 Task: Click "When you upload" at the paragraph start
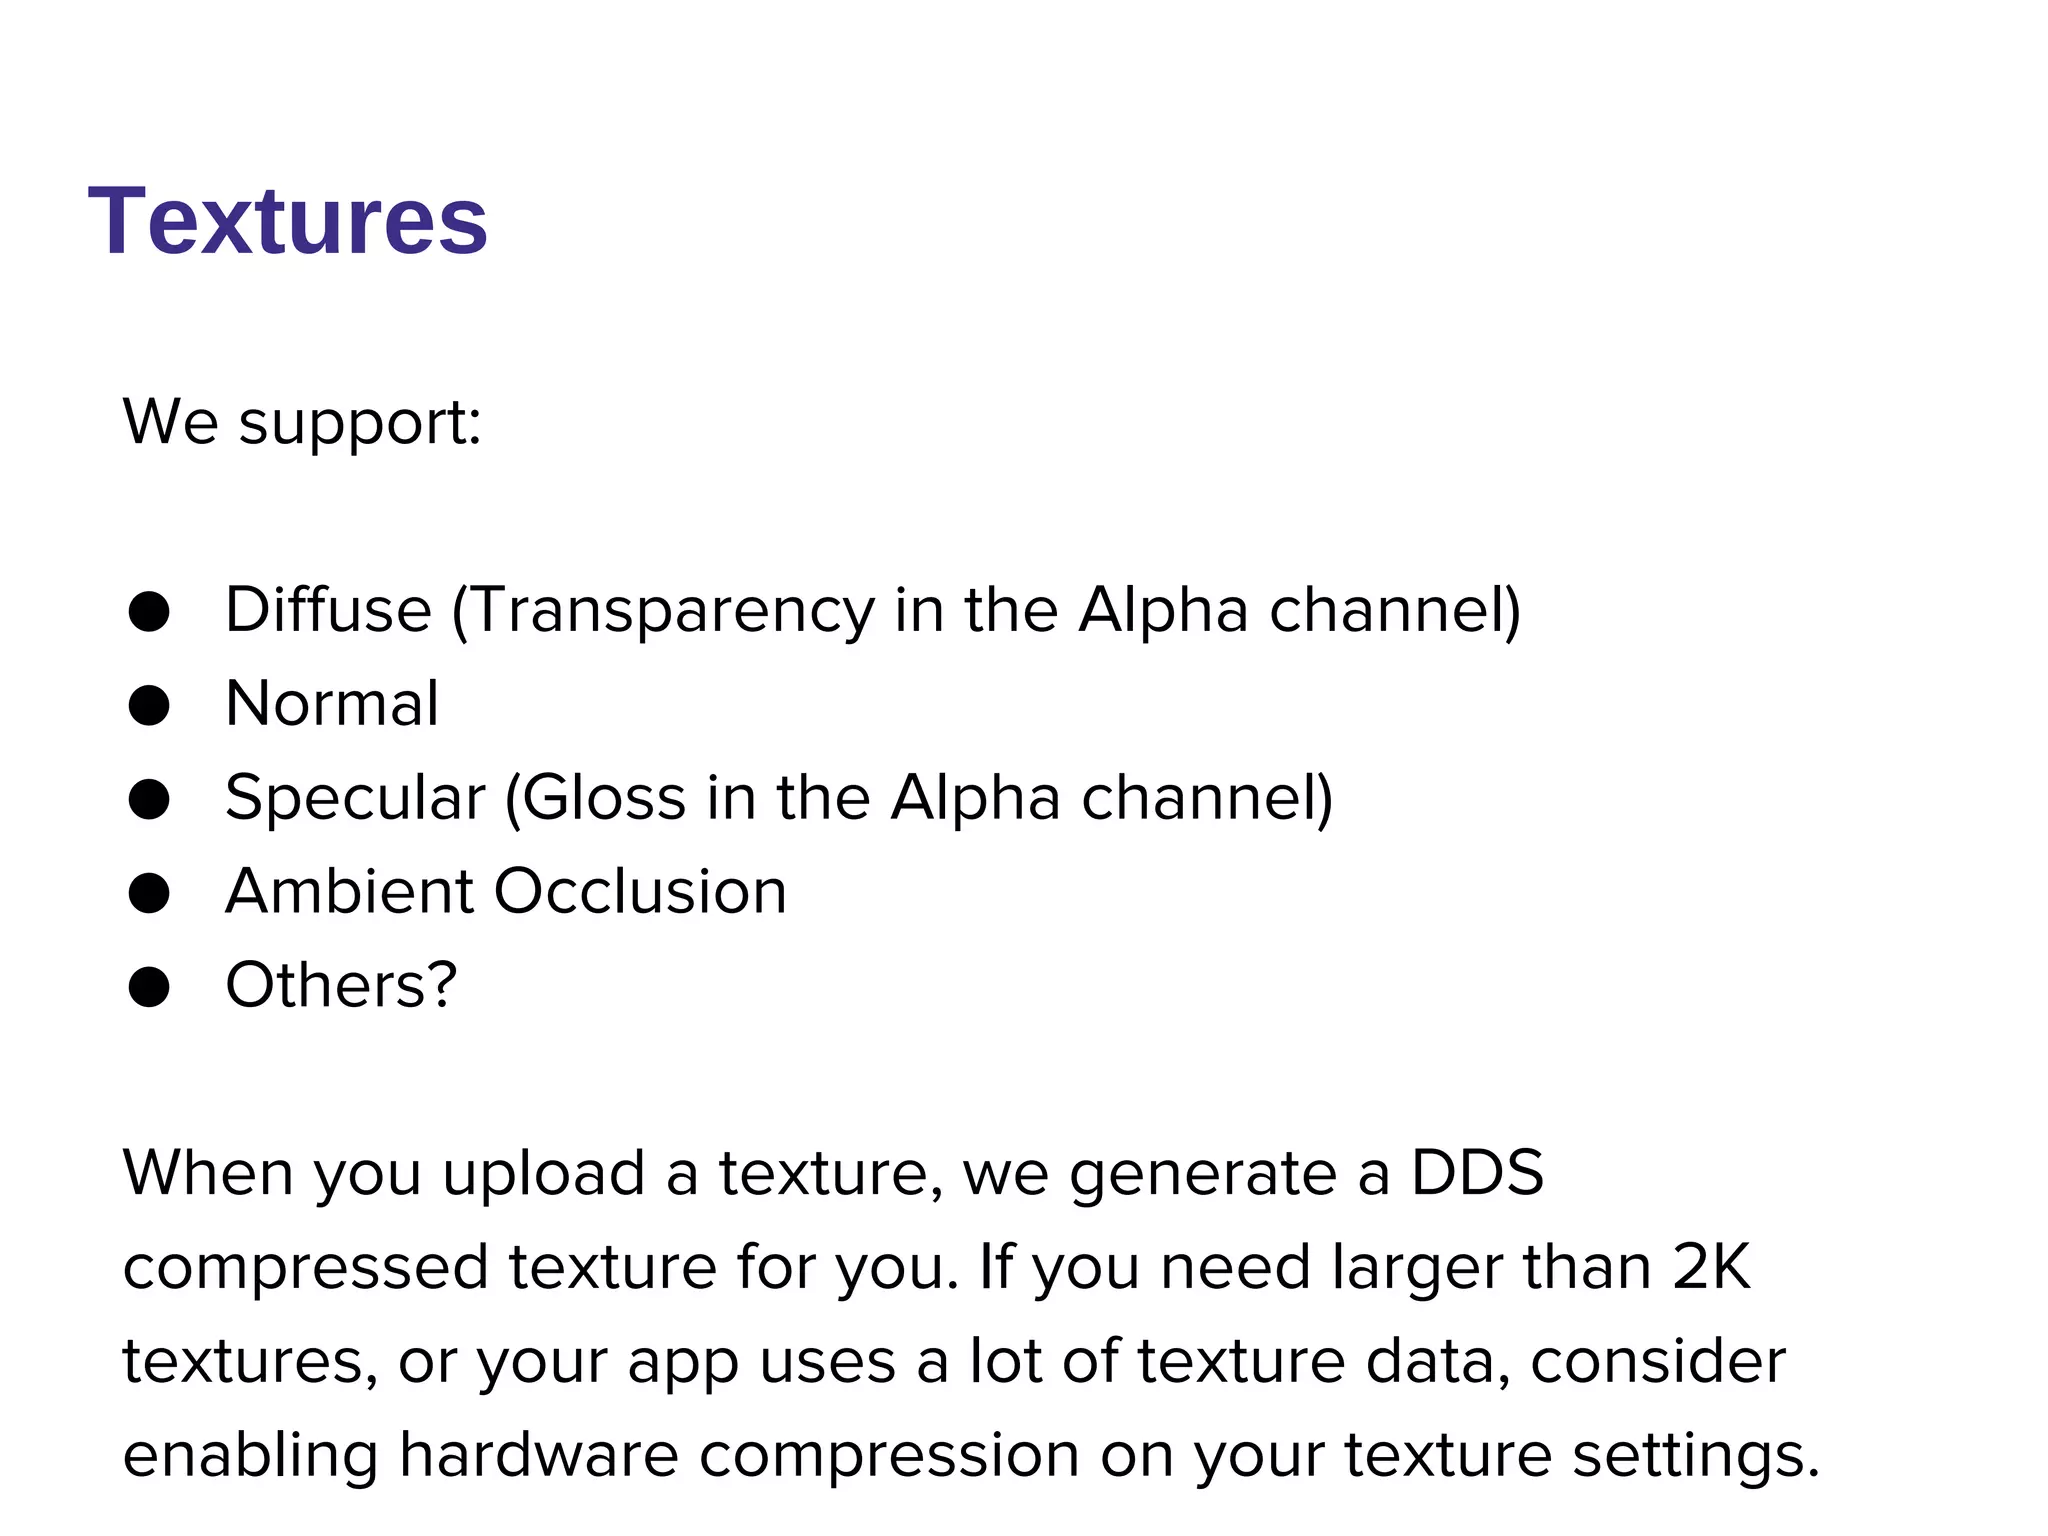(384, 1173)
